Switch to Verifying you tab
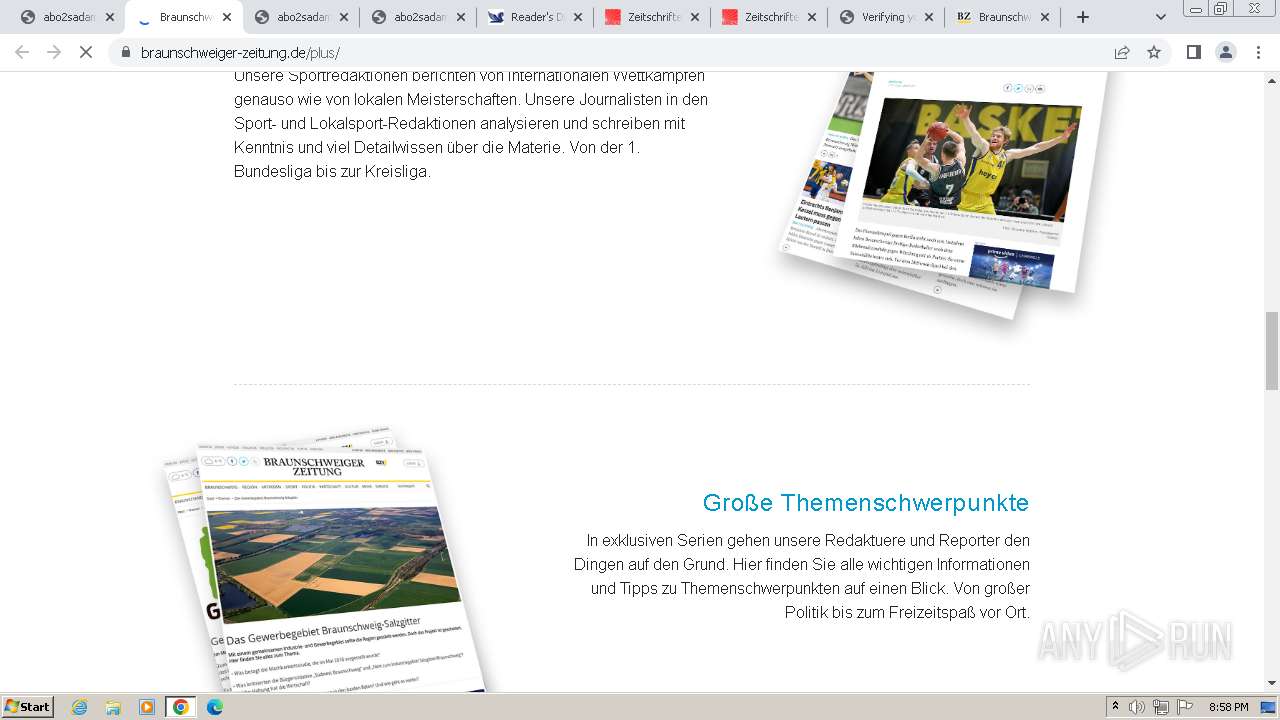The height and width of the screenshot is (720, 1280). point(889,17)
